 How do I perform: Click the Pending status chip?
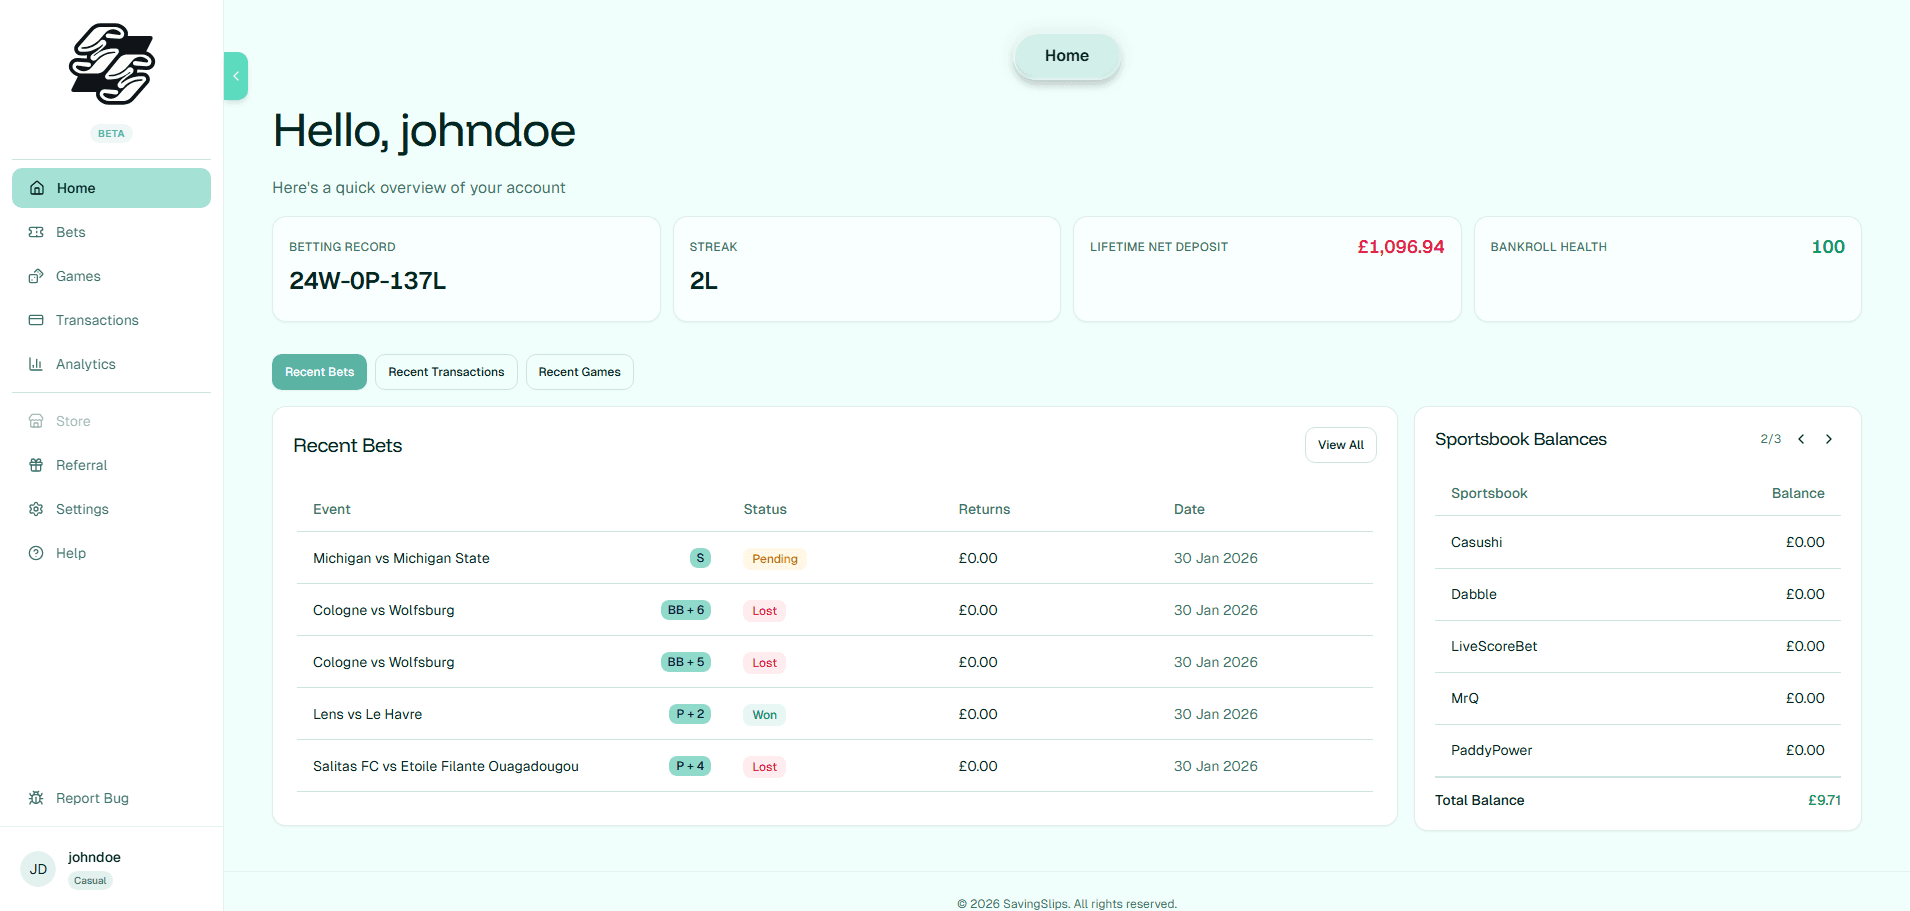[774, 558]
